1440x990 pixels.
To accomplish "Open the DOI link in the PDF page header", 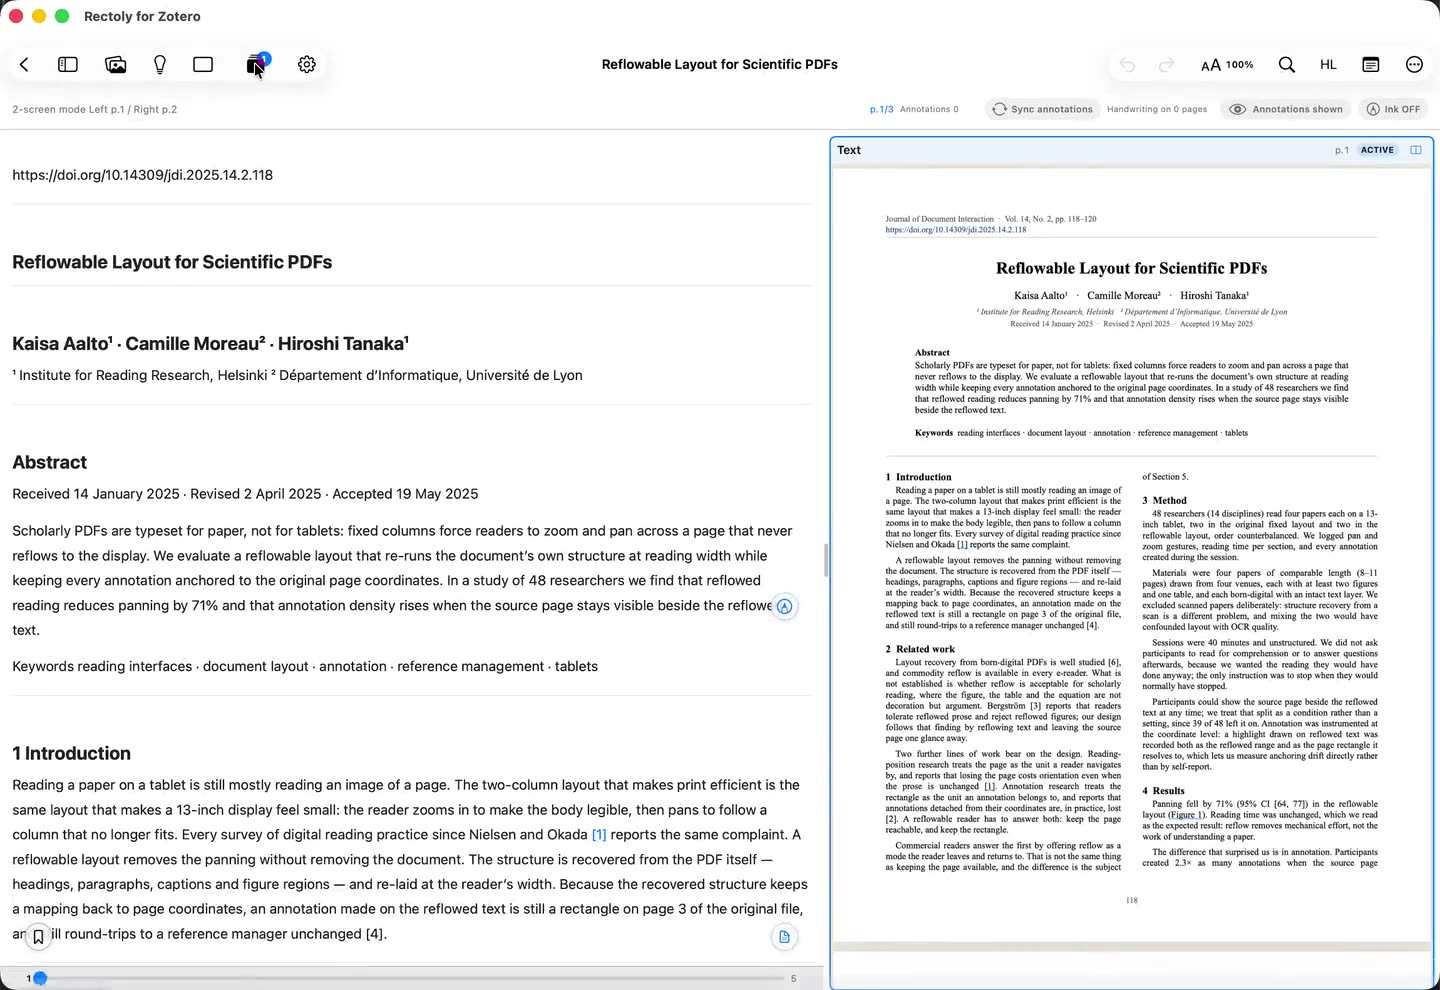I will click(956, 230).
